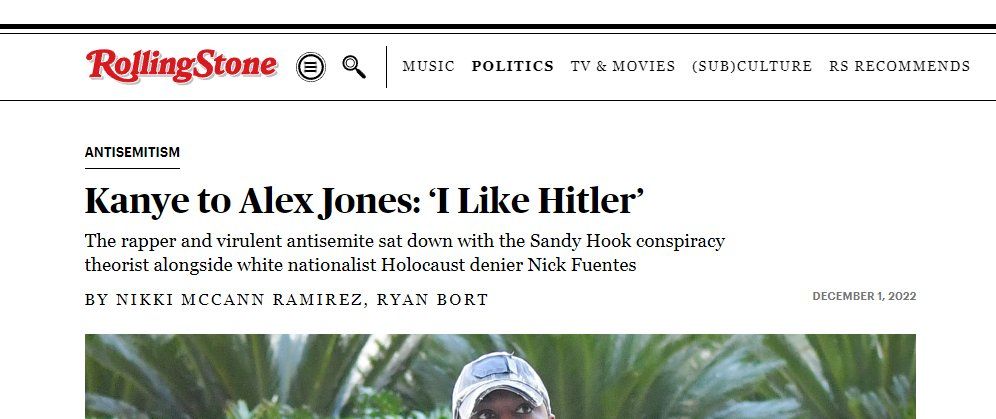Open the TV & Movies section
The height and width of the screenshot is (419, 996).
623,67
